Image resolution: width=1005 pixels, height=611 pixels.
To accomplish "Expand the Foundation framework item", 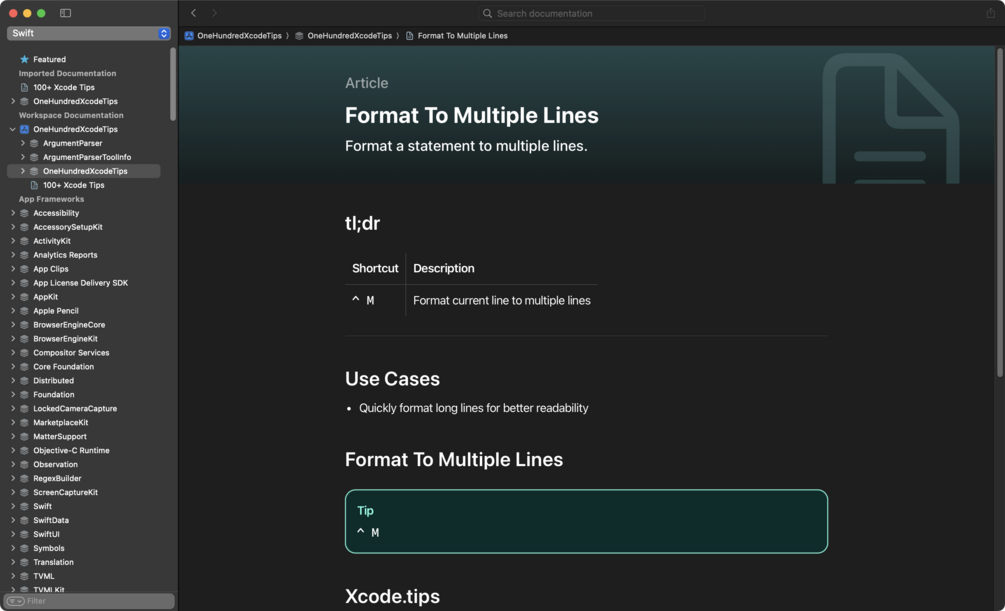I will click(13, 395).
